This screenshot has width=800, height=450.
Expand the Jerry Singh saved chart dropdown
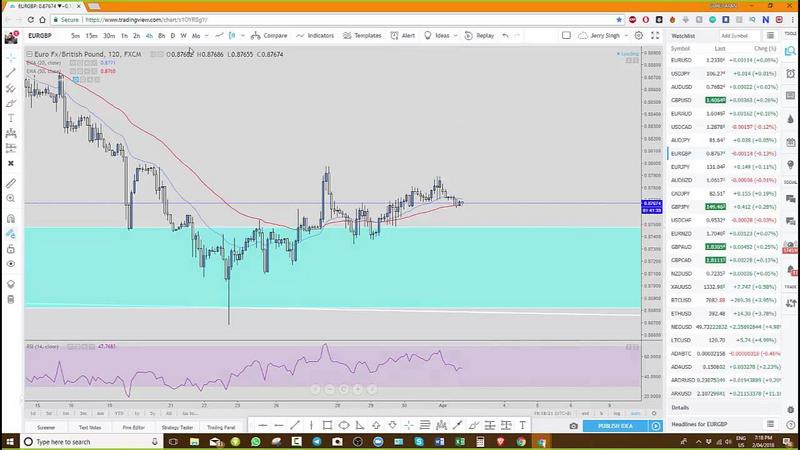[626, 36]
